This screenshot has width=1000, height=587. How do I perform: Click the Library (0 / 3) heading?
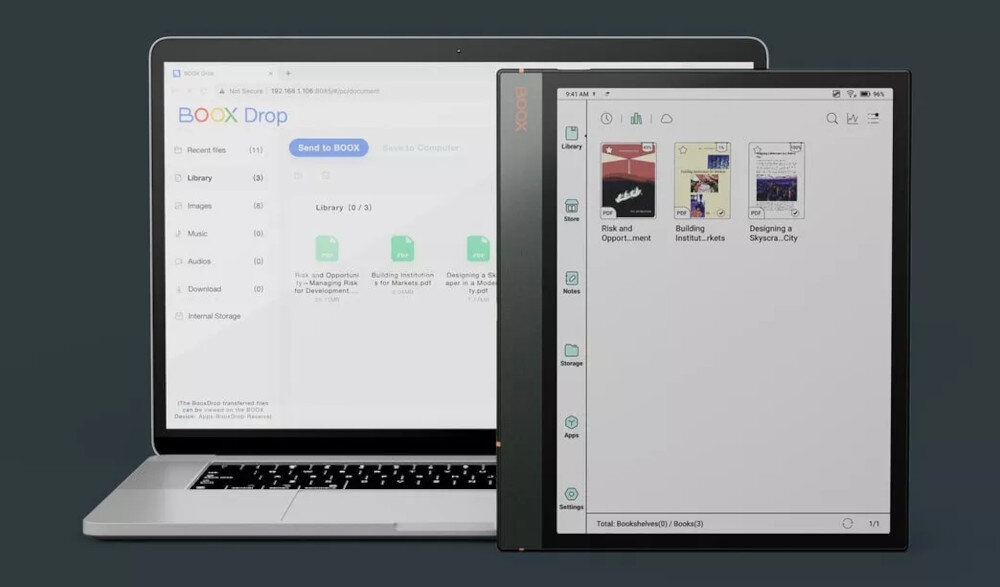[x=344, y=207]
